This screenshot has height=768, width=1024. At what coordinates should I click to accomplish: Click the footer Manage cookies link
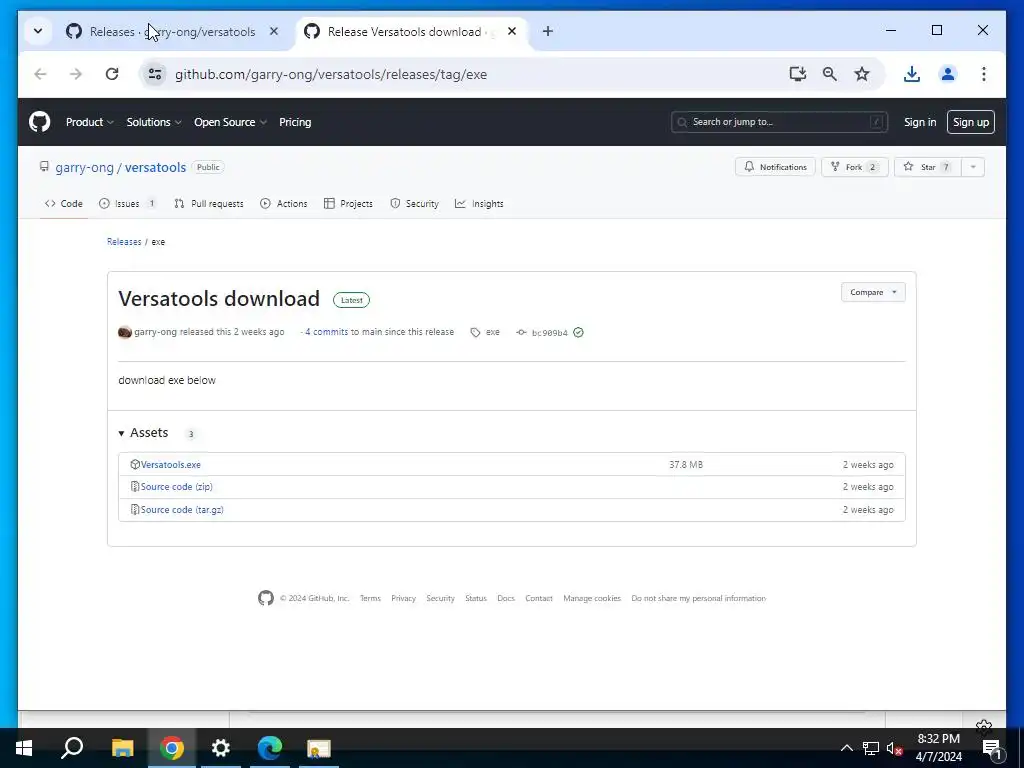tap(592, 598)
